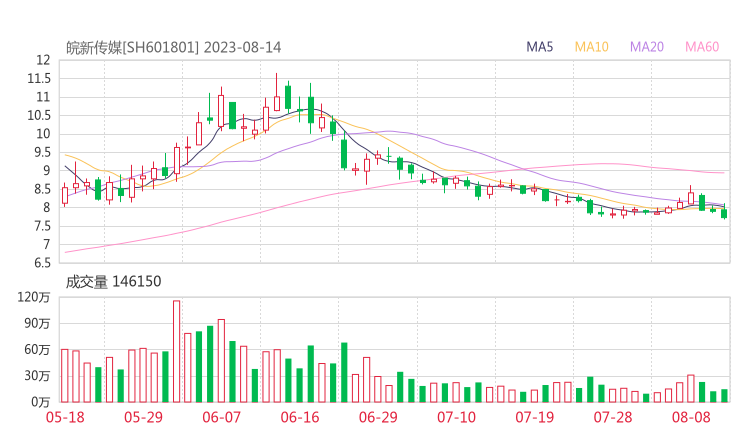Click the 06-29 date label
740x440 pixels.
(378, 417)
